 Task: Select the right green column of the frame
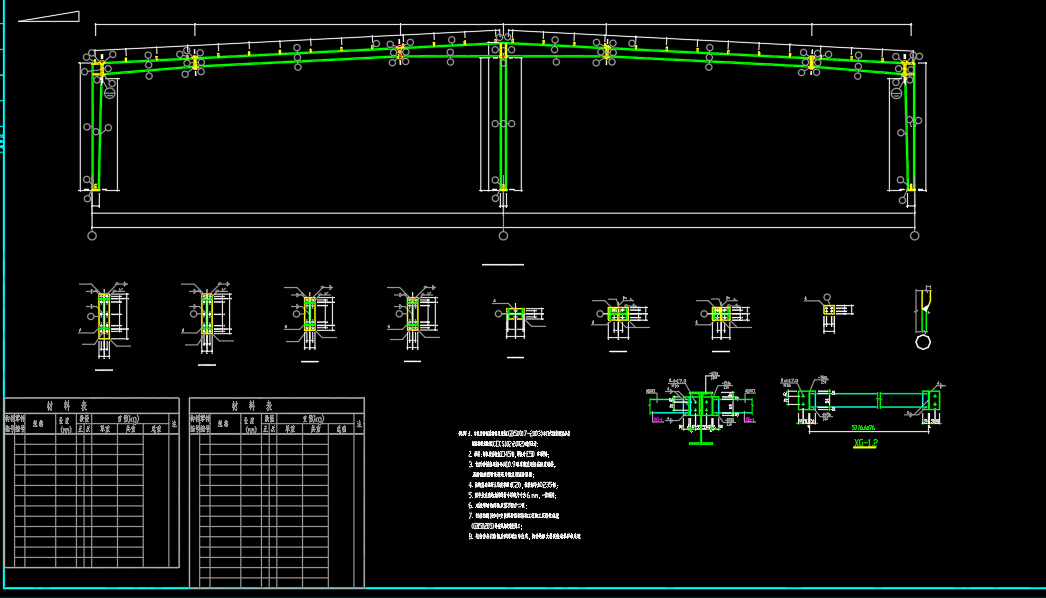click(909, 130)
